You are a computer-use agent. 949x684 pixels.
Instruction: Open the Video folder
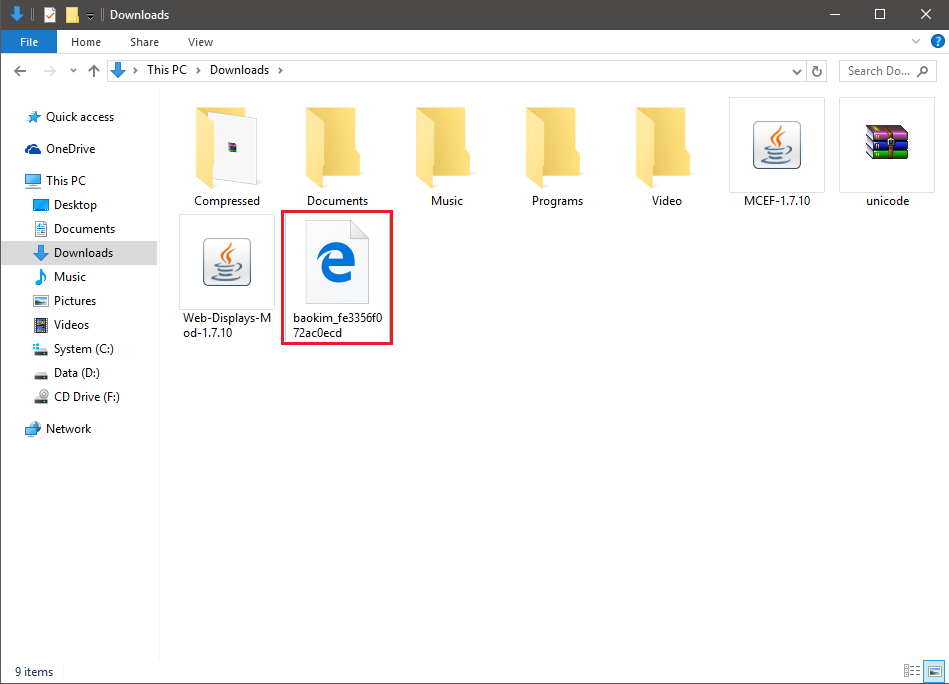pyautogui.click(x=666, y=154)
